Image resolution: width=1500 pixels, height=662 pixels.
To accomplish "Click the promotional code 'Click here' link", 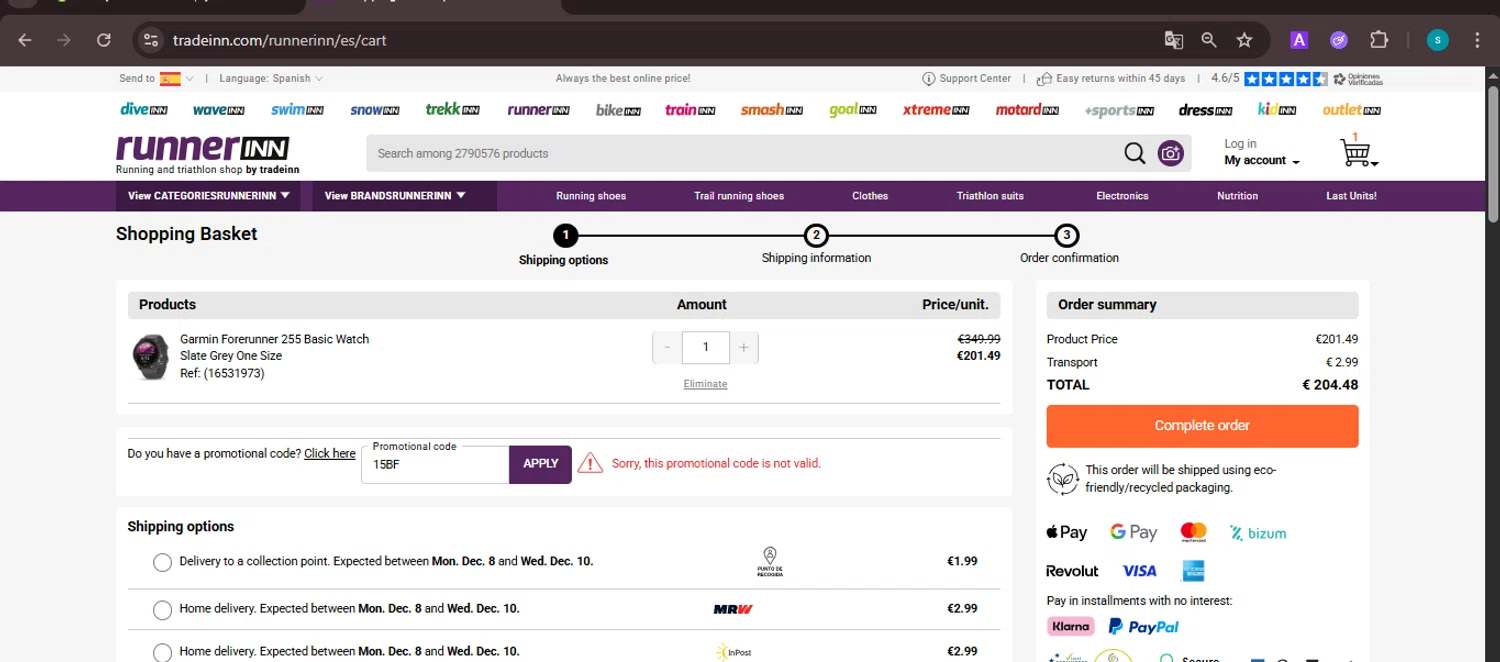I will click(330, 454).
